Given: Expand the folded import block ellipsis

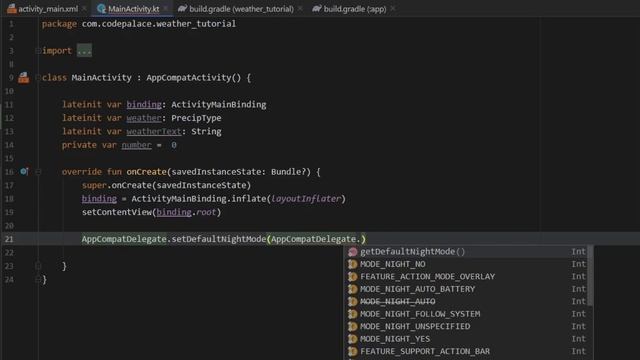Looking at the screenshot, I should pyautogui.click(x=84, y=51).
